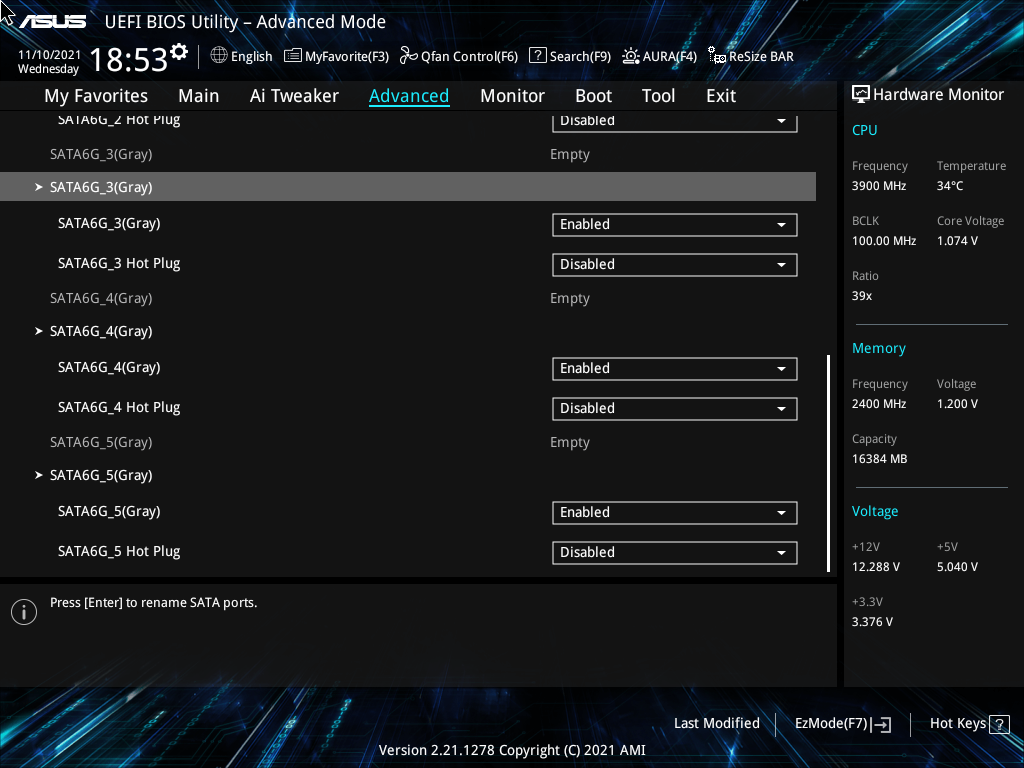Switch to the Main tab
This screenshot has height=768, width=1024.
pos(199,96)
